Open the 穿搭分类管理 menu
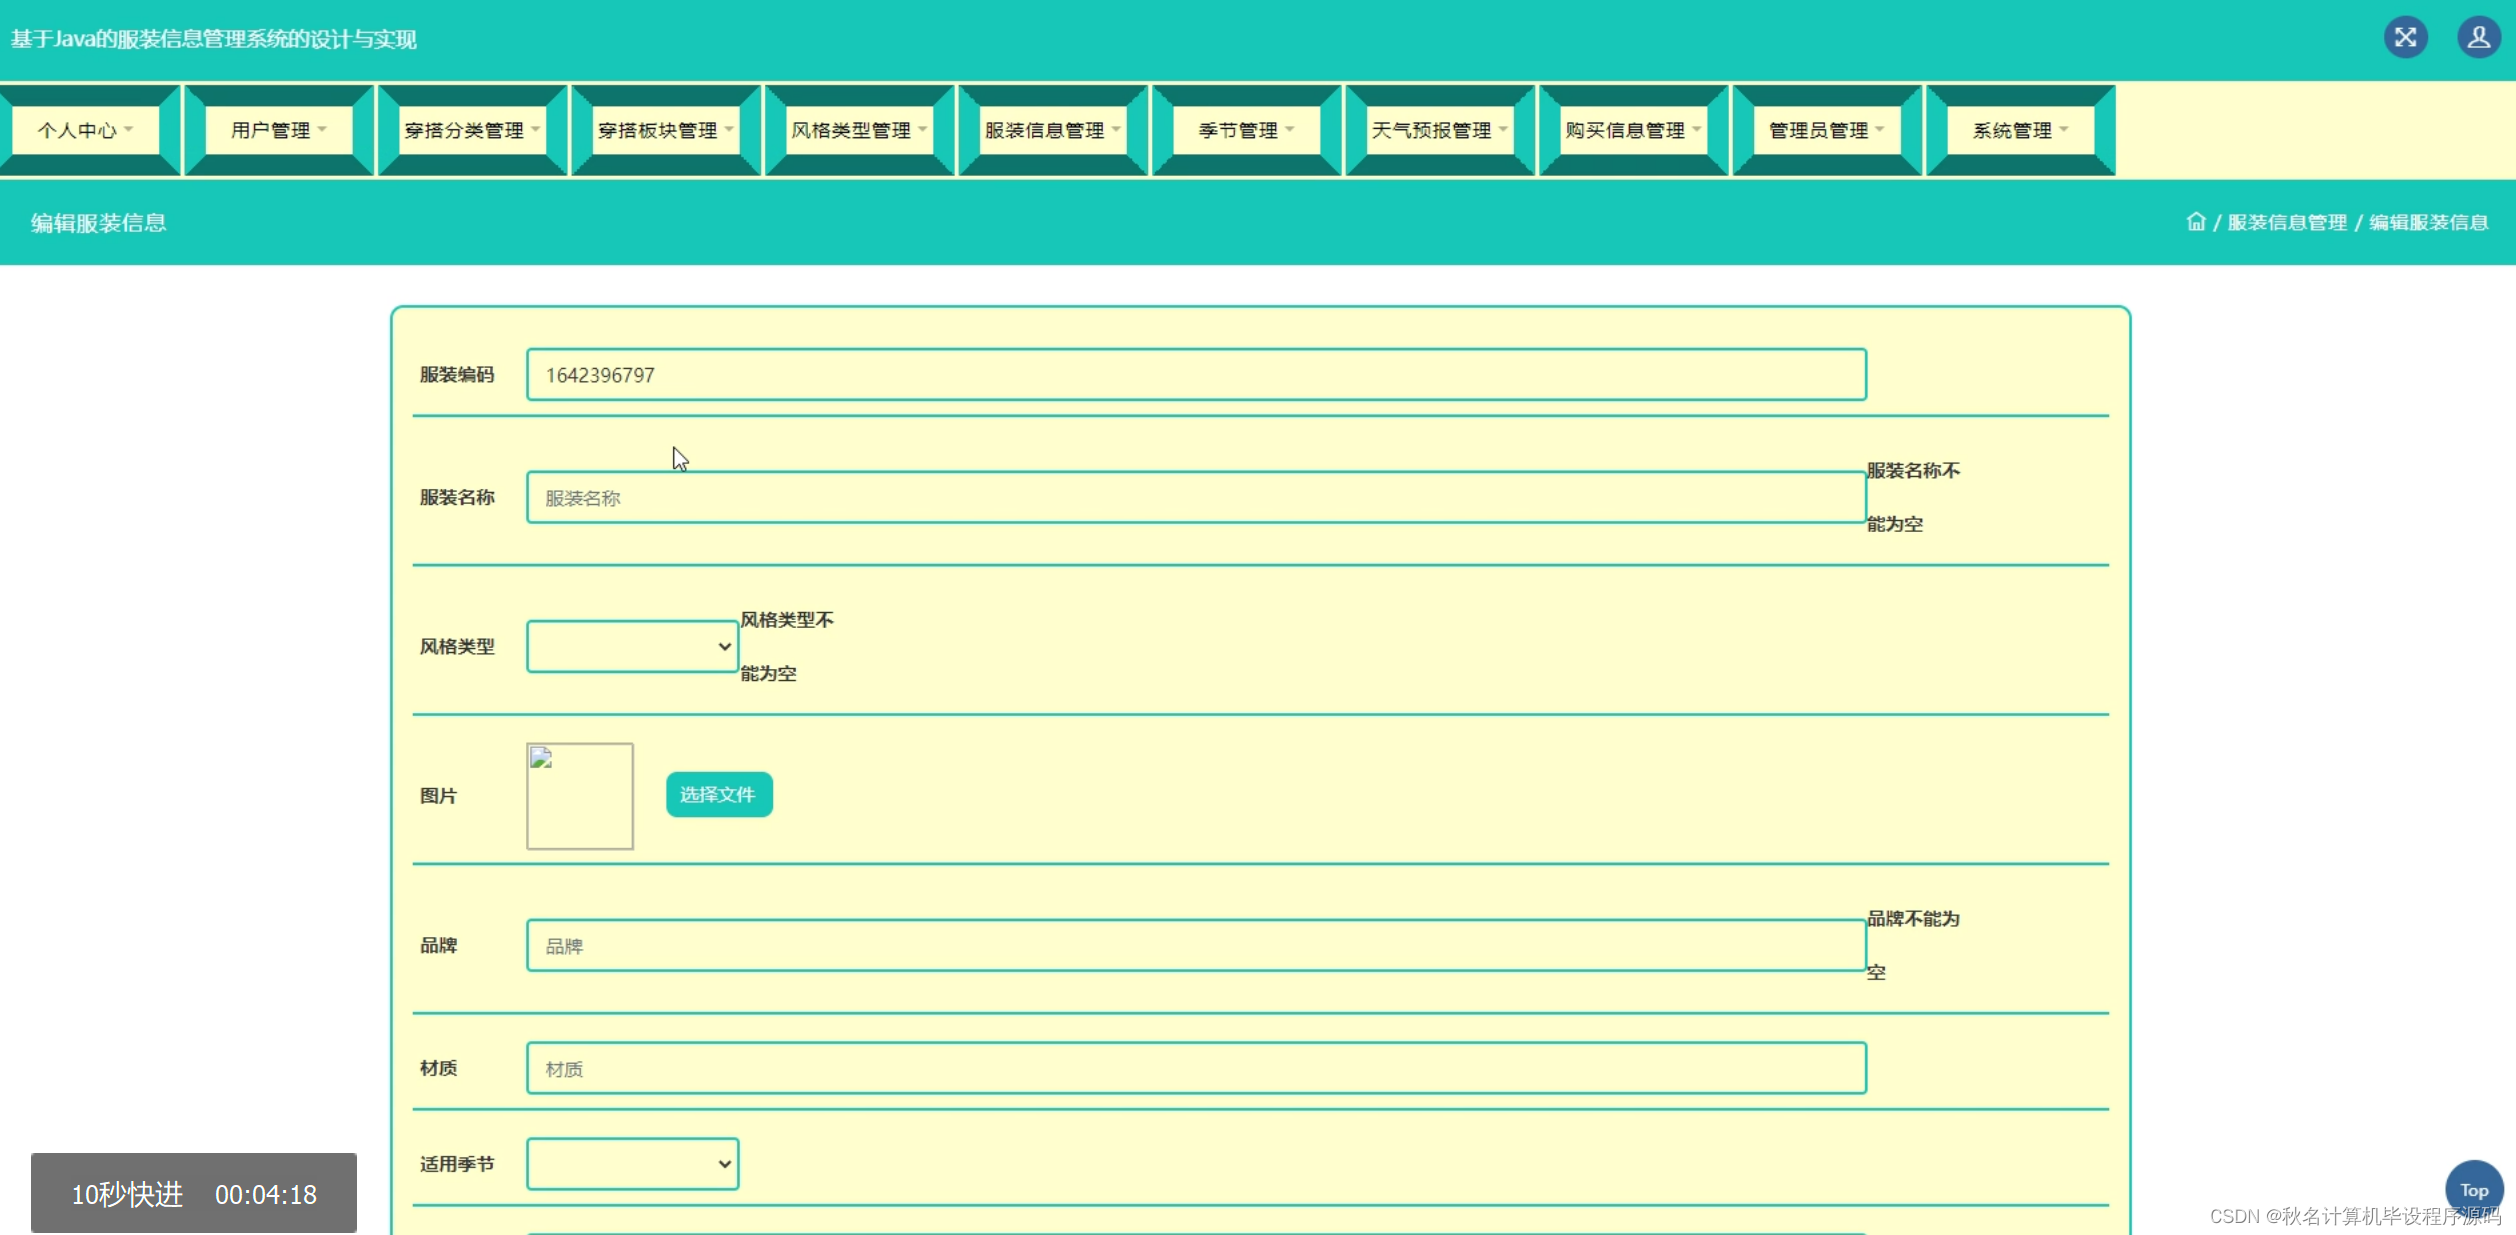The image size is (2516, 1235). 472,131
